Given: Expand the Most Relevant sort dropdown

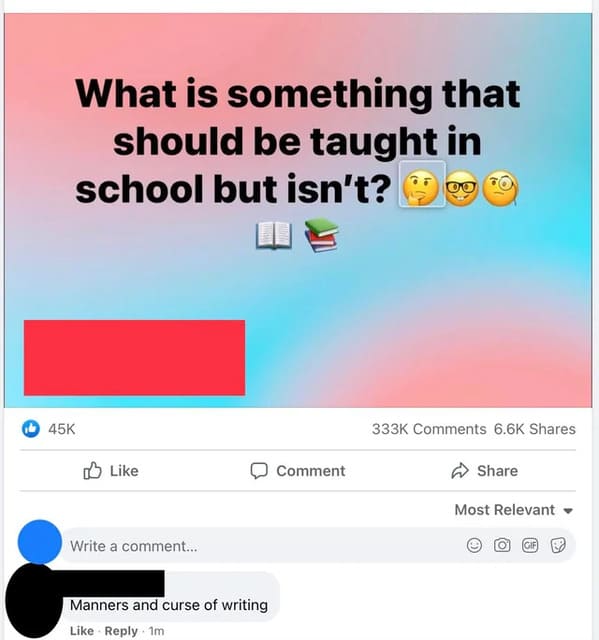Looking at the screenshot, I should pyautogui.click(x=514, y=510).
